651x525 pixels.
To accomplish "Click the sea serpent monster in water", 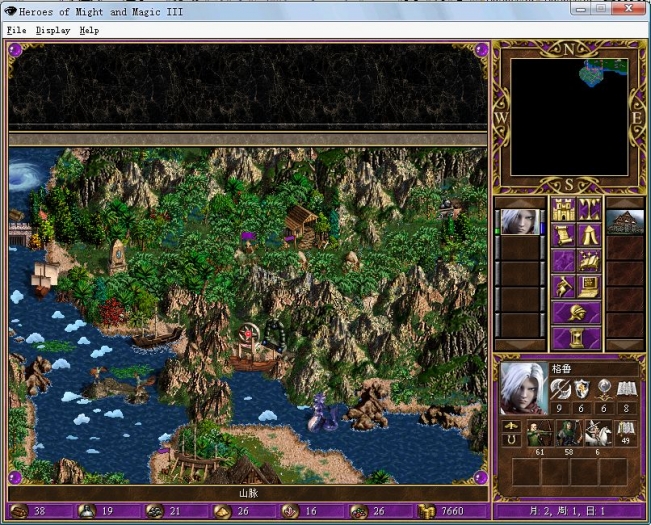I will pos(322,413).
